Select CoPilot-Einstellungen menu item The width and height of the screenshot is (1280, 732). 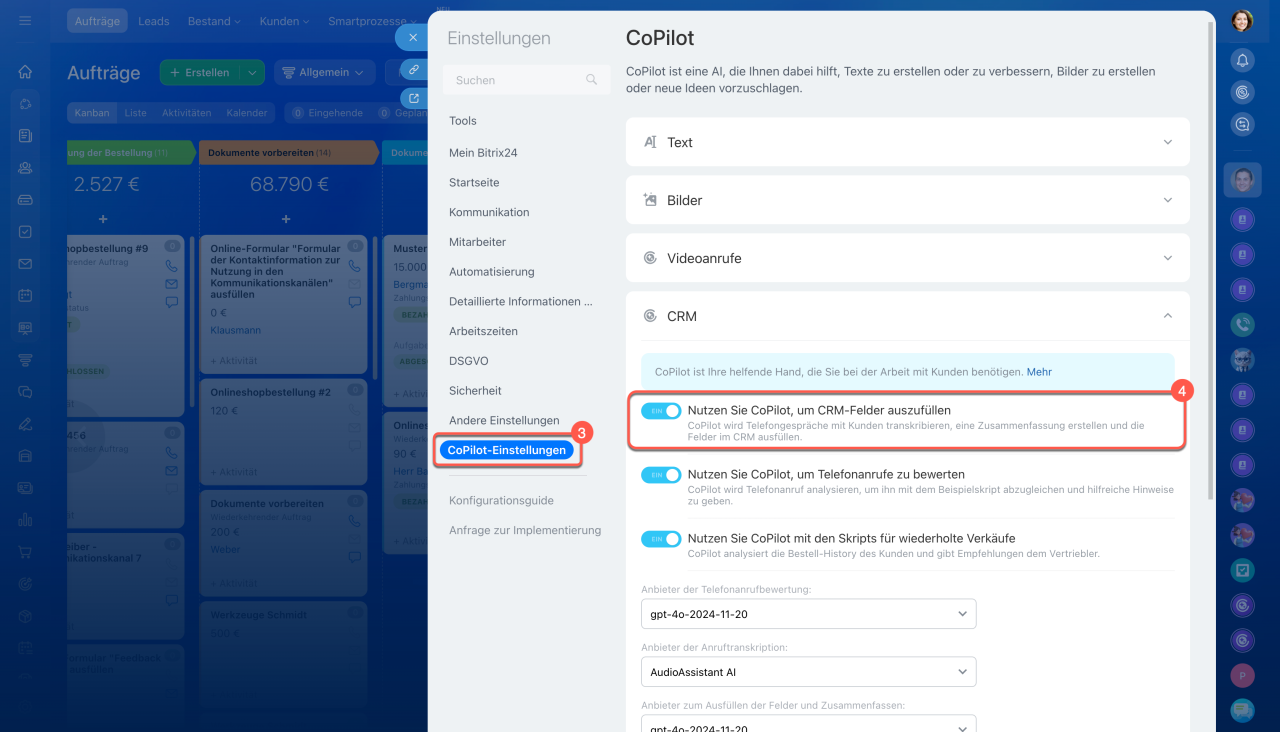pyautogui.click(x=507, y=451)
